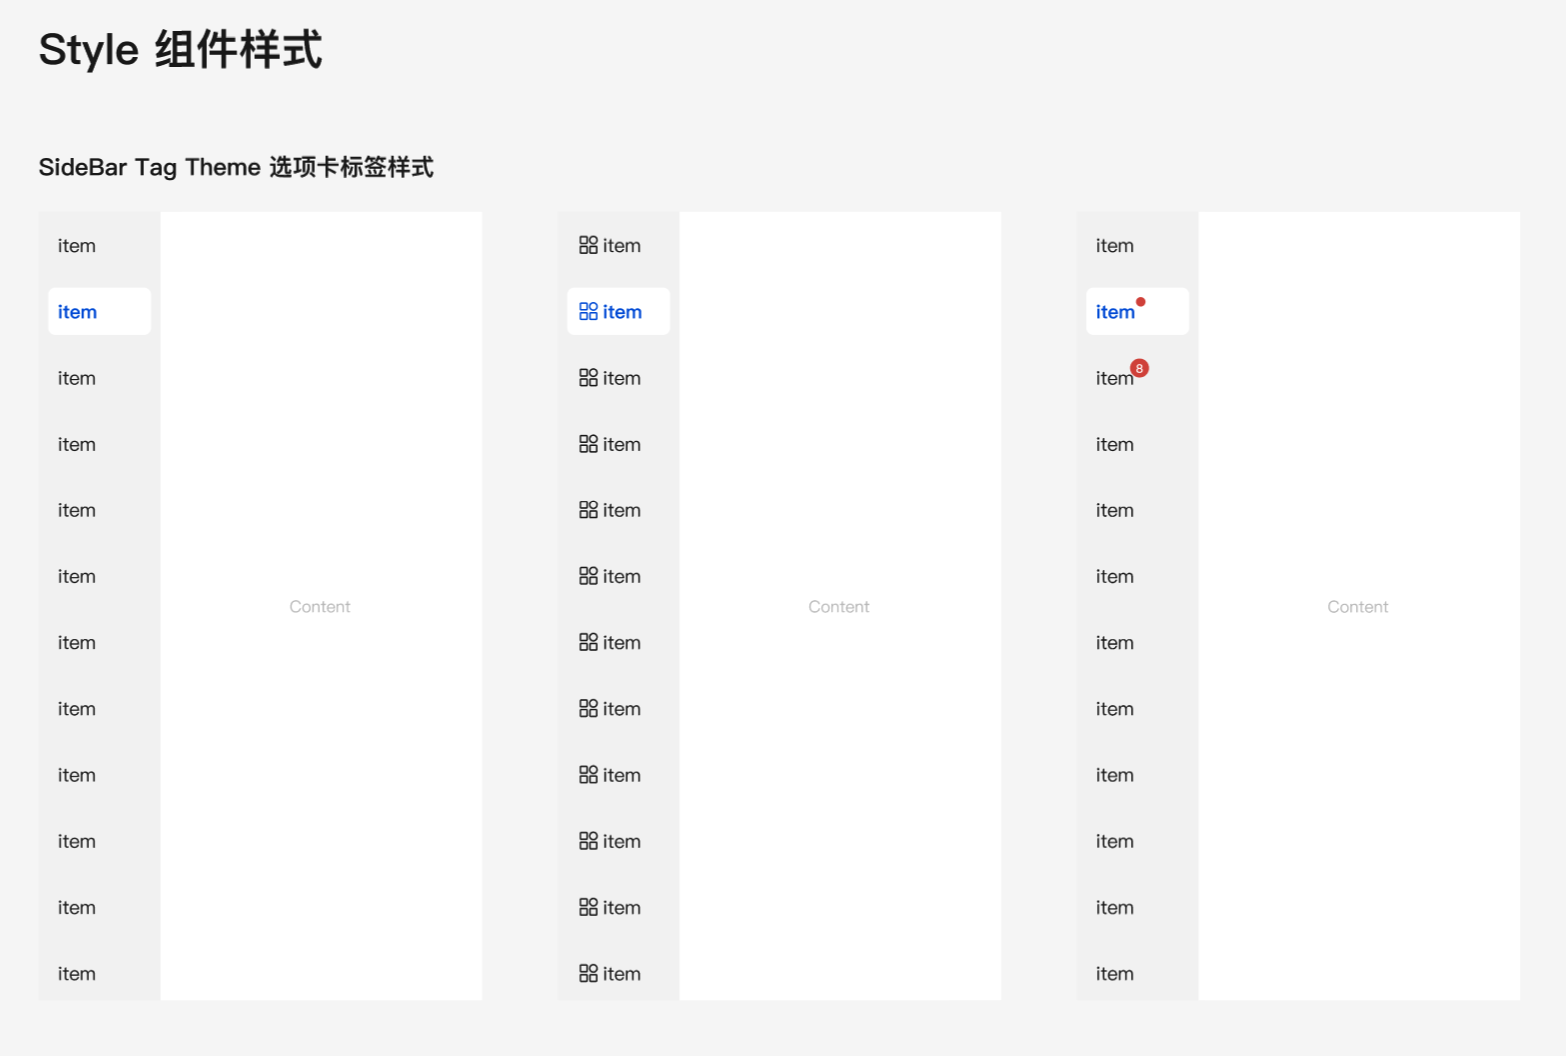Click the item with the red dot indicator
The width and height of the screenshot is (1566, 1056).
(x=1114, y=311)
